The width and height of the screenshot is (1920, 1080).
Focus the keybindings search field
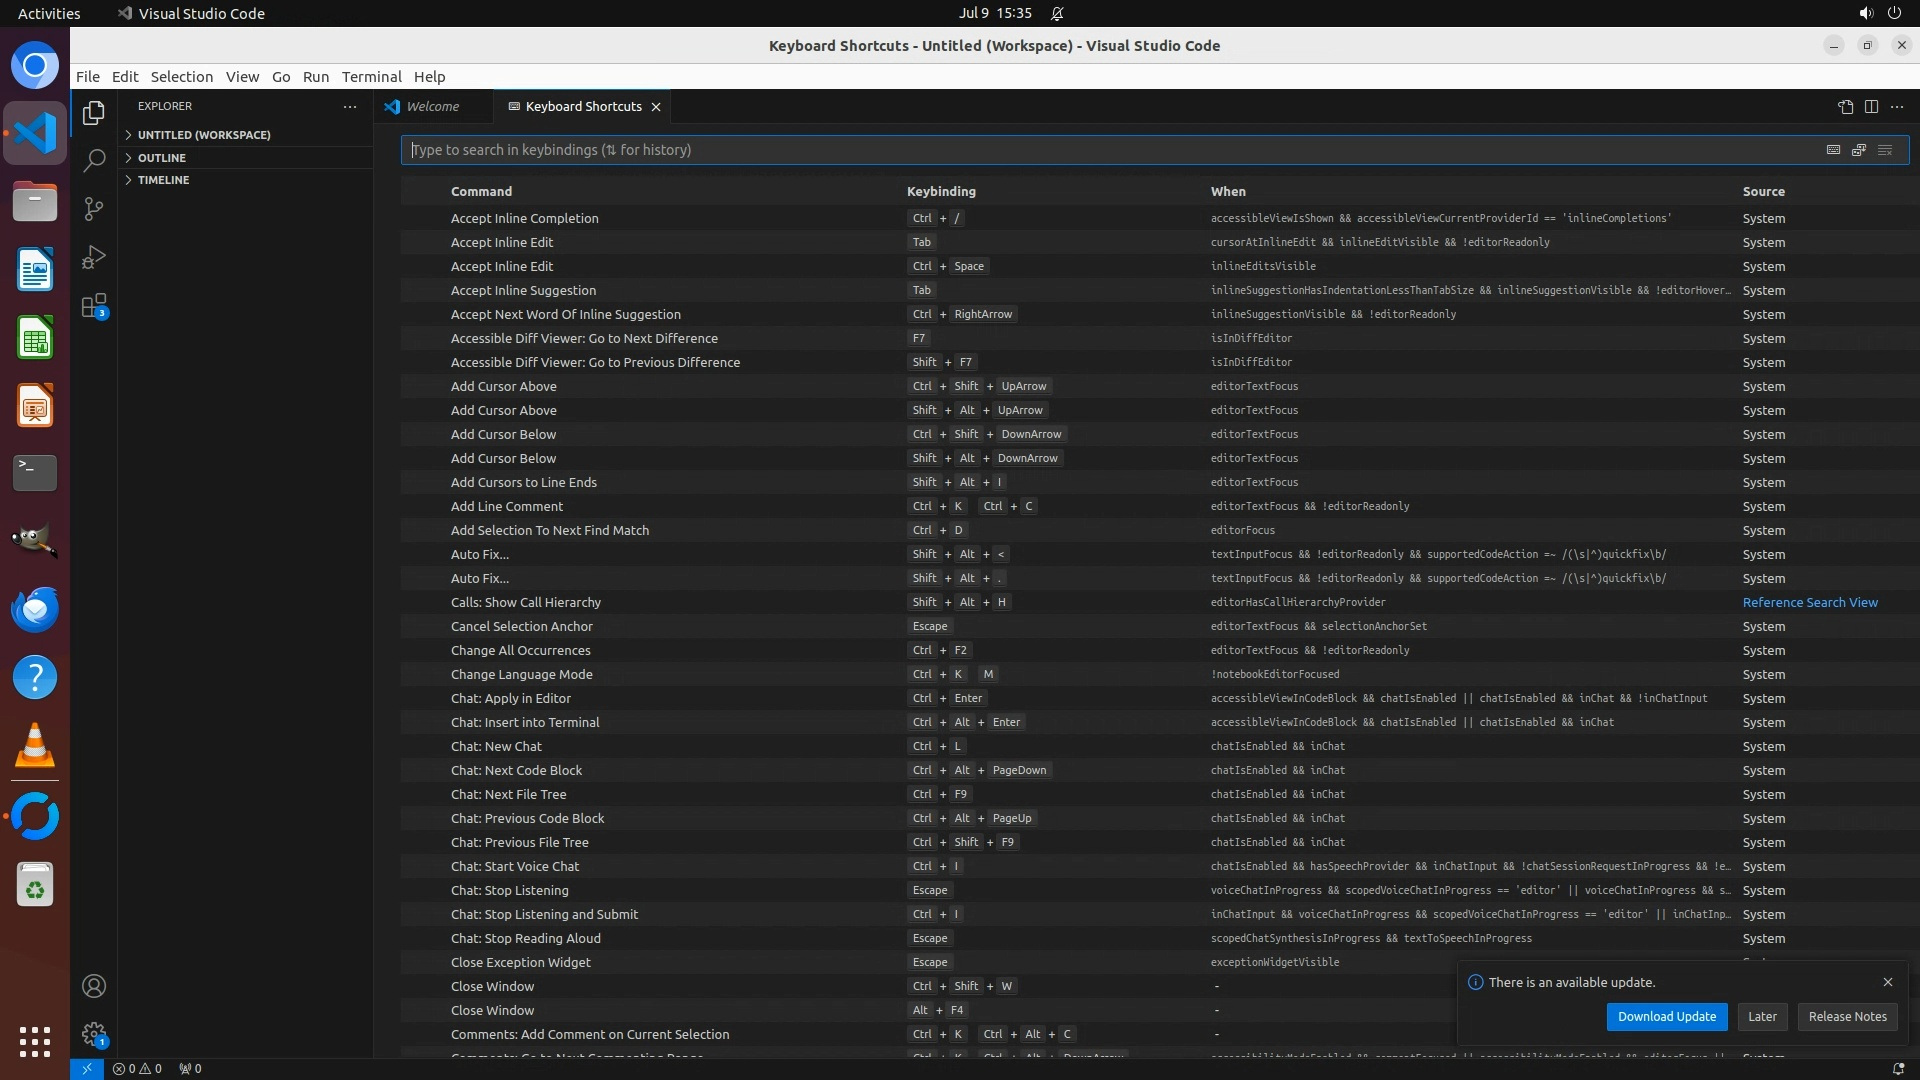(x=1100, y=150)
